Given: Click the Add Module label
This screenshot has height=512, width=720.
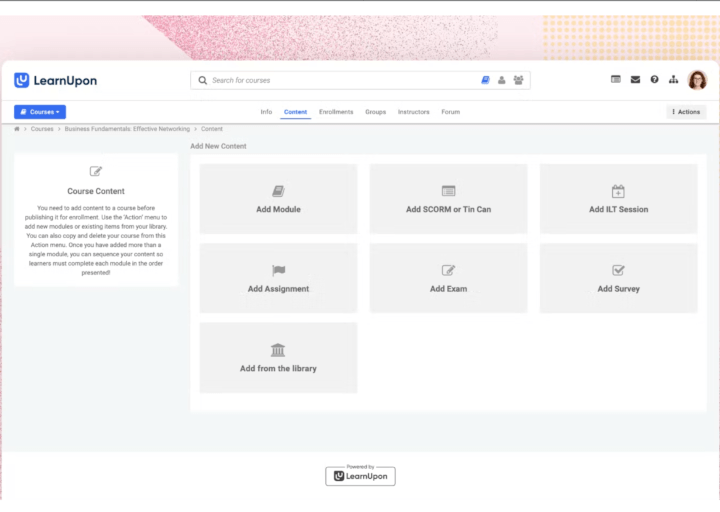Looking at the screenshot, I should (x=278, y=209).
